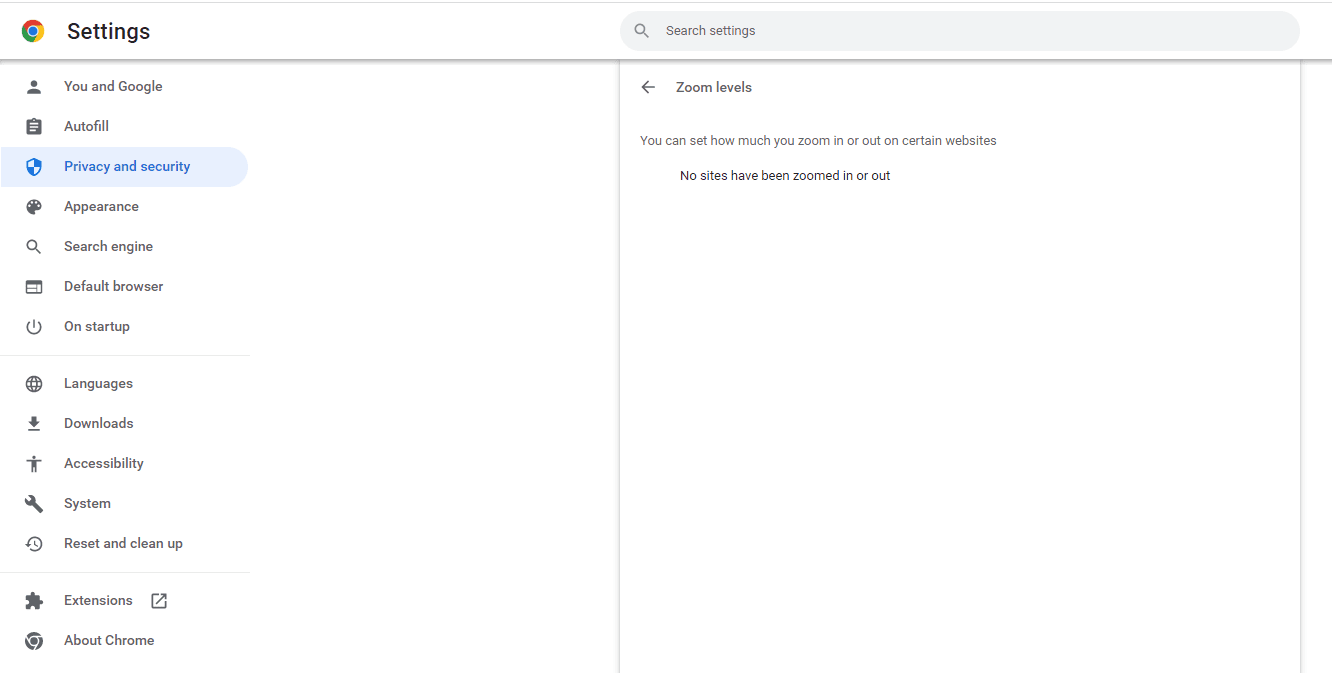Click the Chrome logo next to Settings

pos(33,31)
